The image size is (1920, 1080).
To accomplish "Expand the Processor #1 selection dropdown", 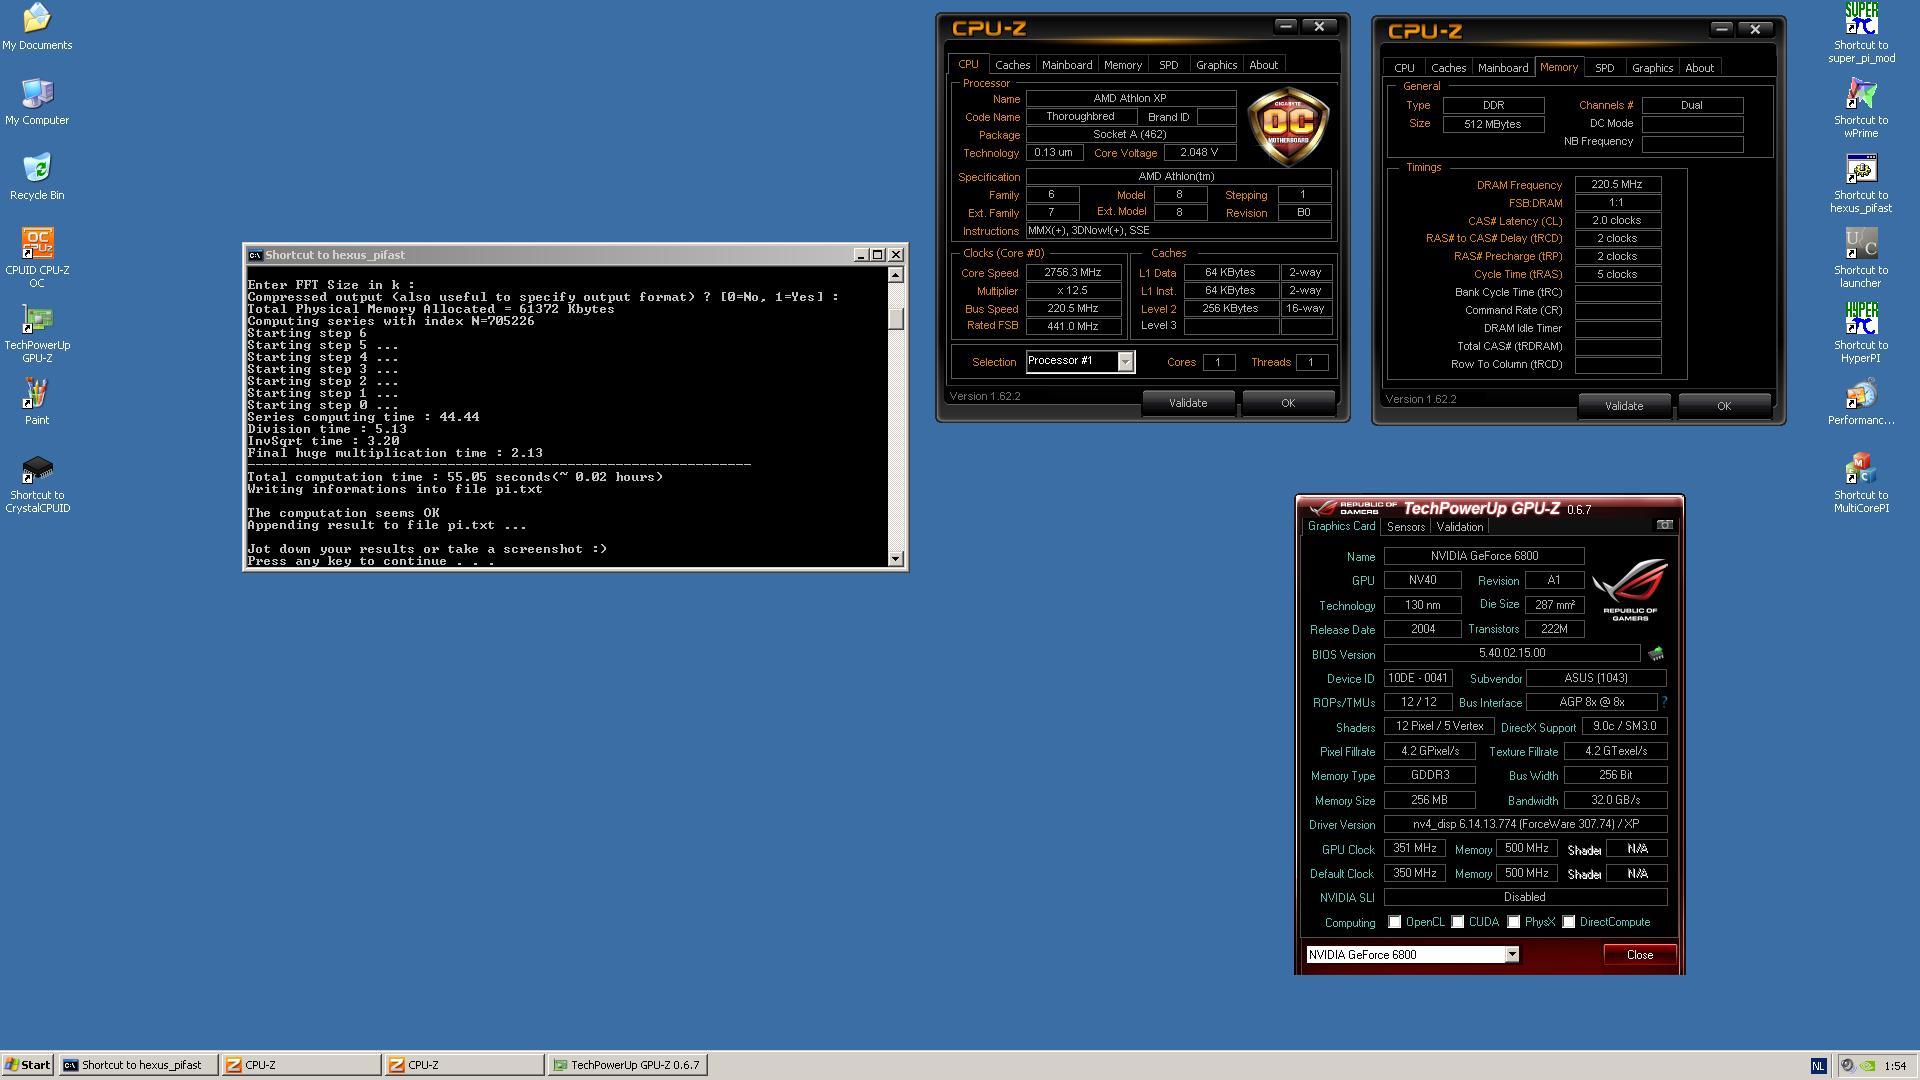I will pyautogui.click(x=1125, y=362).
